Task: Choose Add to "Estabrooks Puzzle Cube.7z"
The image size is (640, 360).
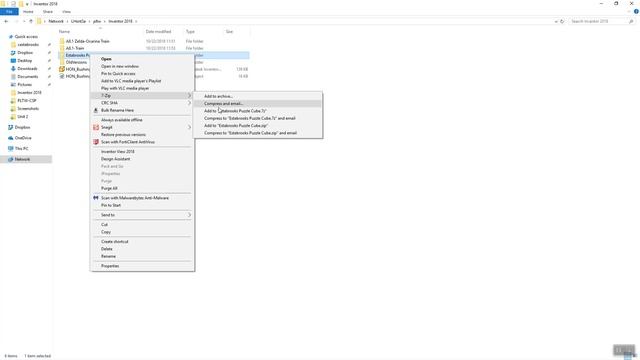Action: tap(235, 111)
